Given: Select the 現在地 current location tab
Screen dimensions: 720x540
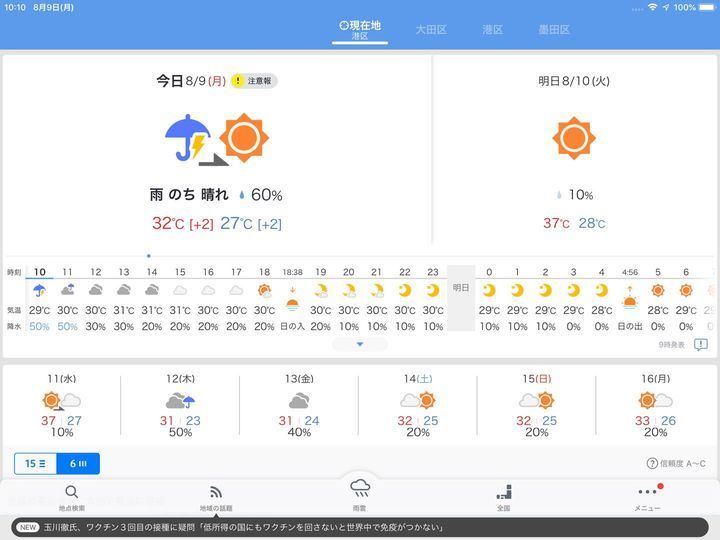Looking at the screenshot, I should point(360,29).
